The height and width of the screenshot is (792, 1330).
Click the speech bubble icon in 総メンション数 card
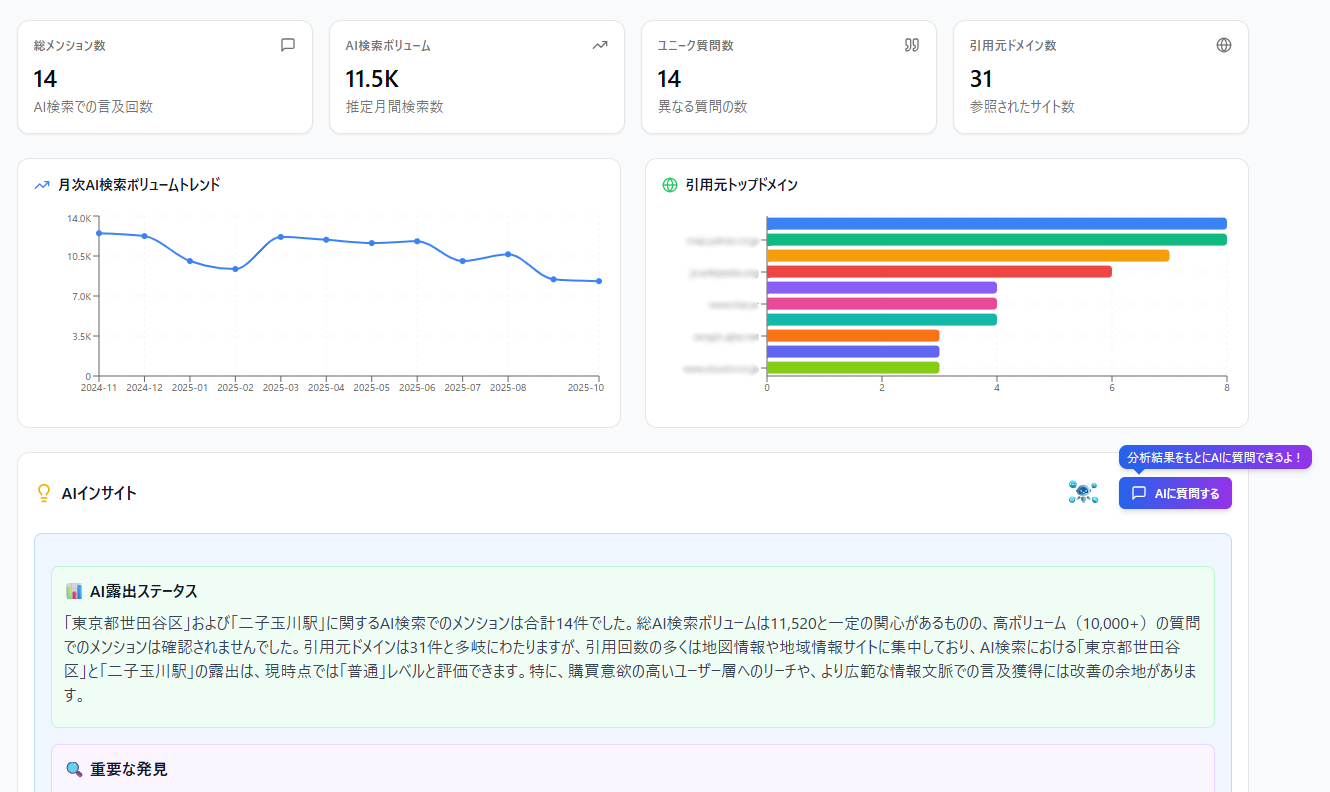288,45
